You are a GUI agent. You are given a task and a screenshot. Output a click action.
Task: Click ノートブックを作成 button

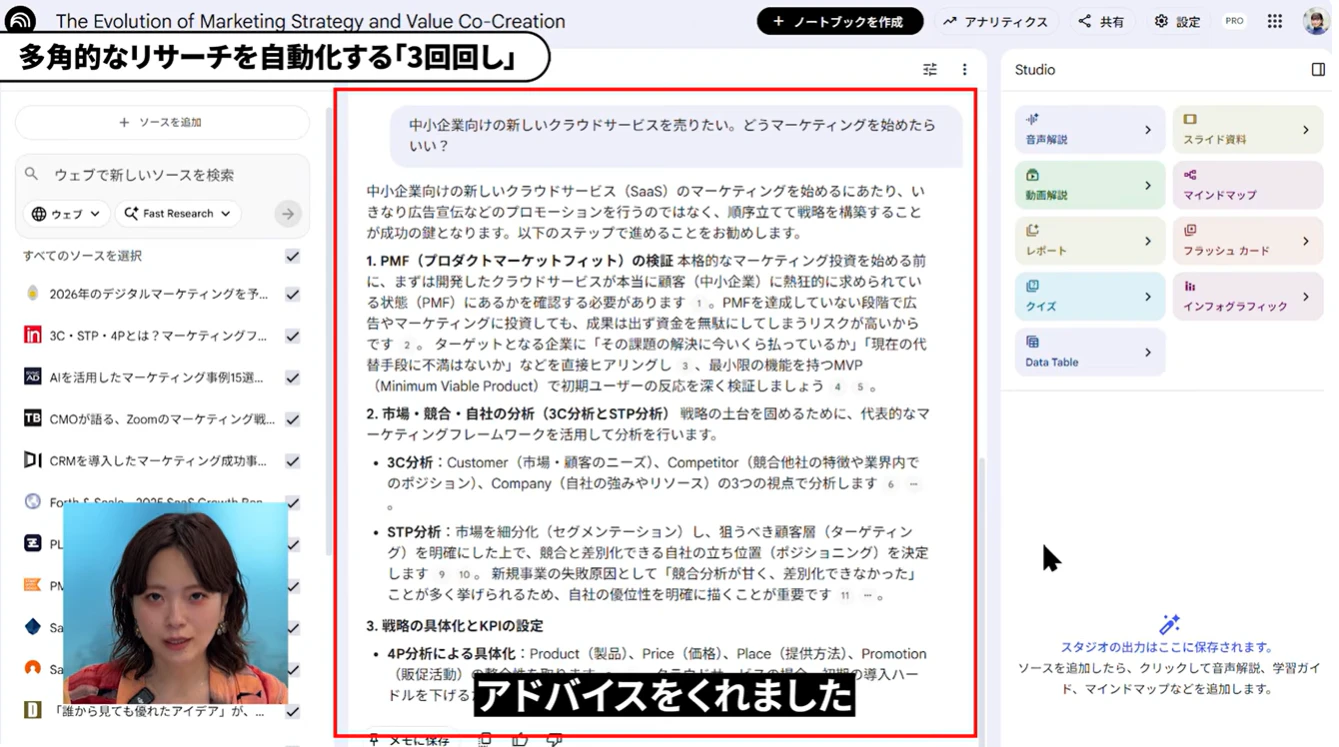pyautogui.click(x=840, y=21)
